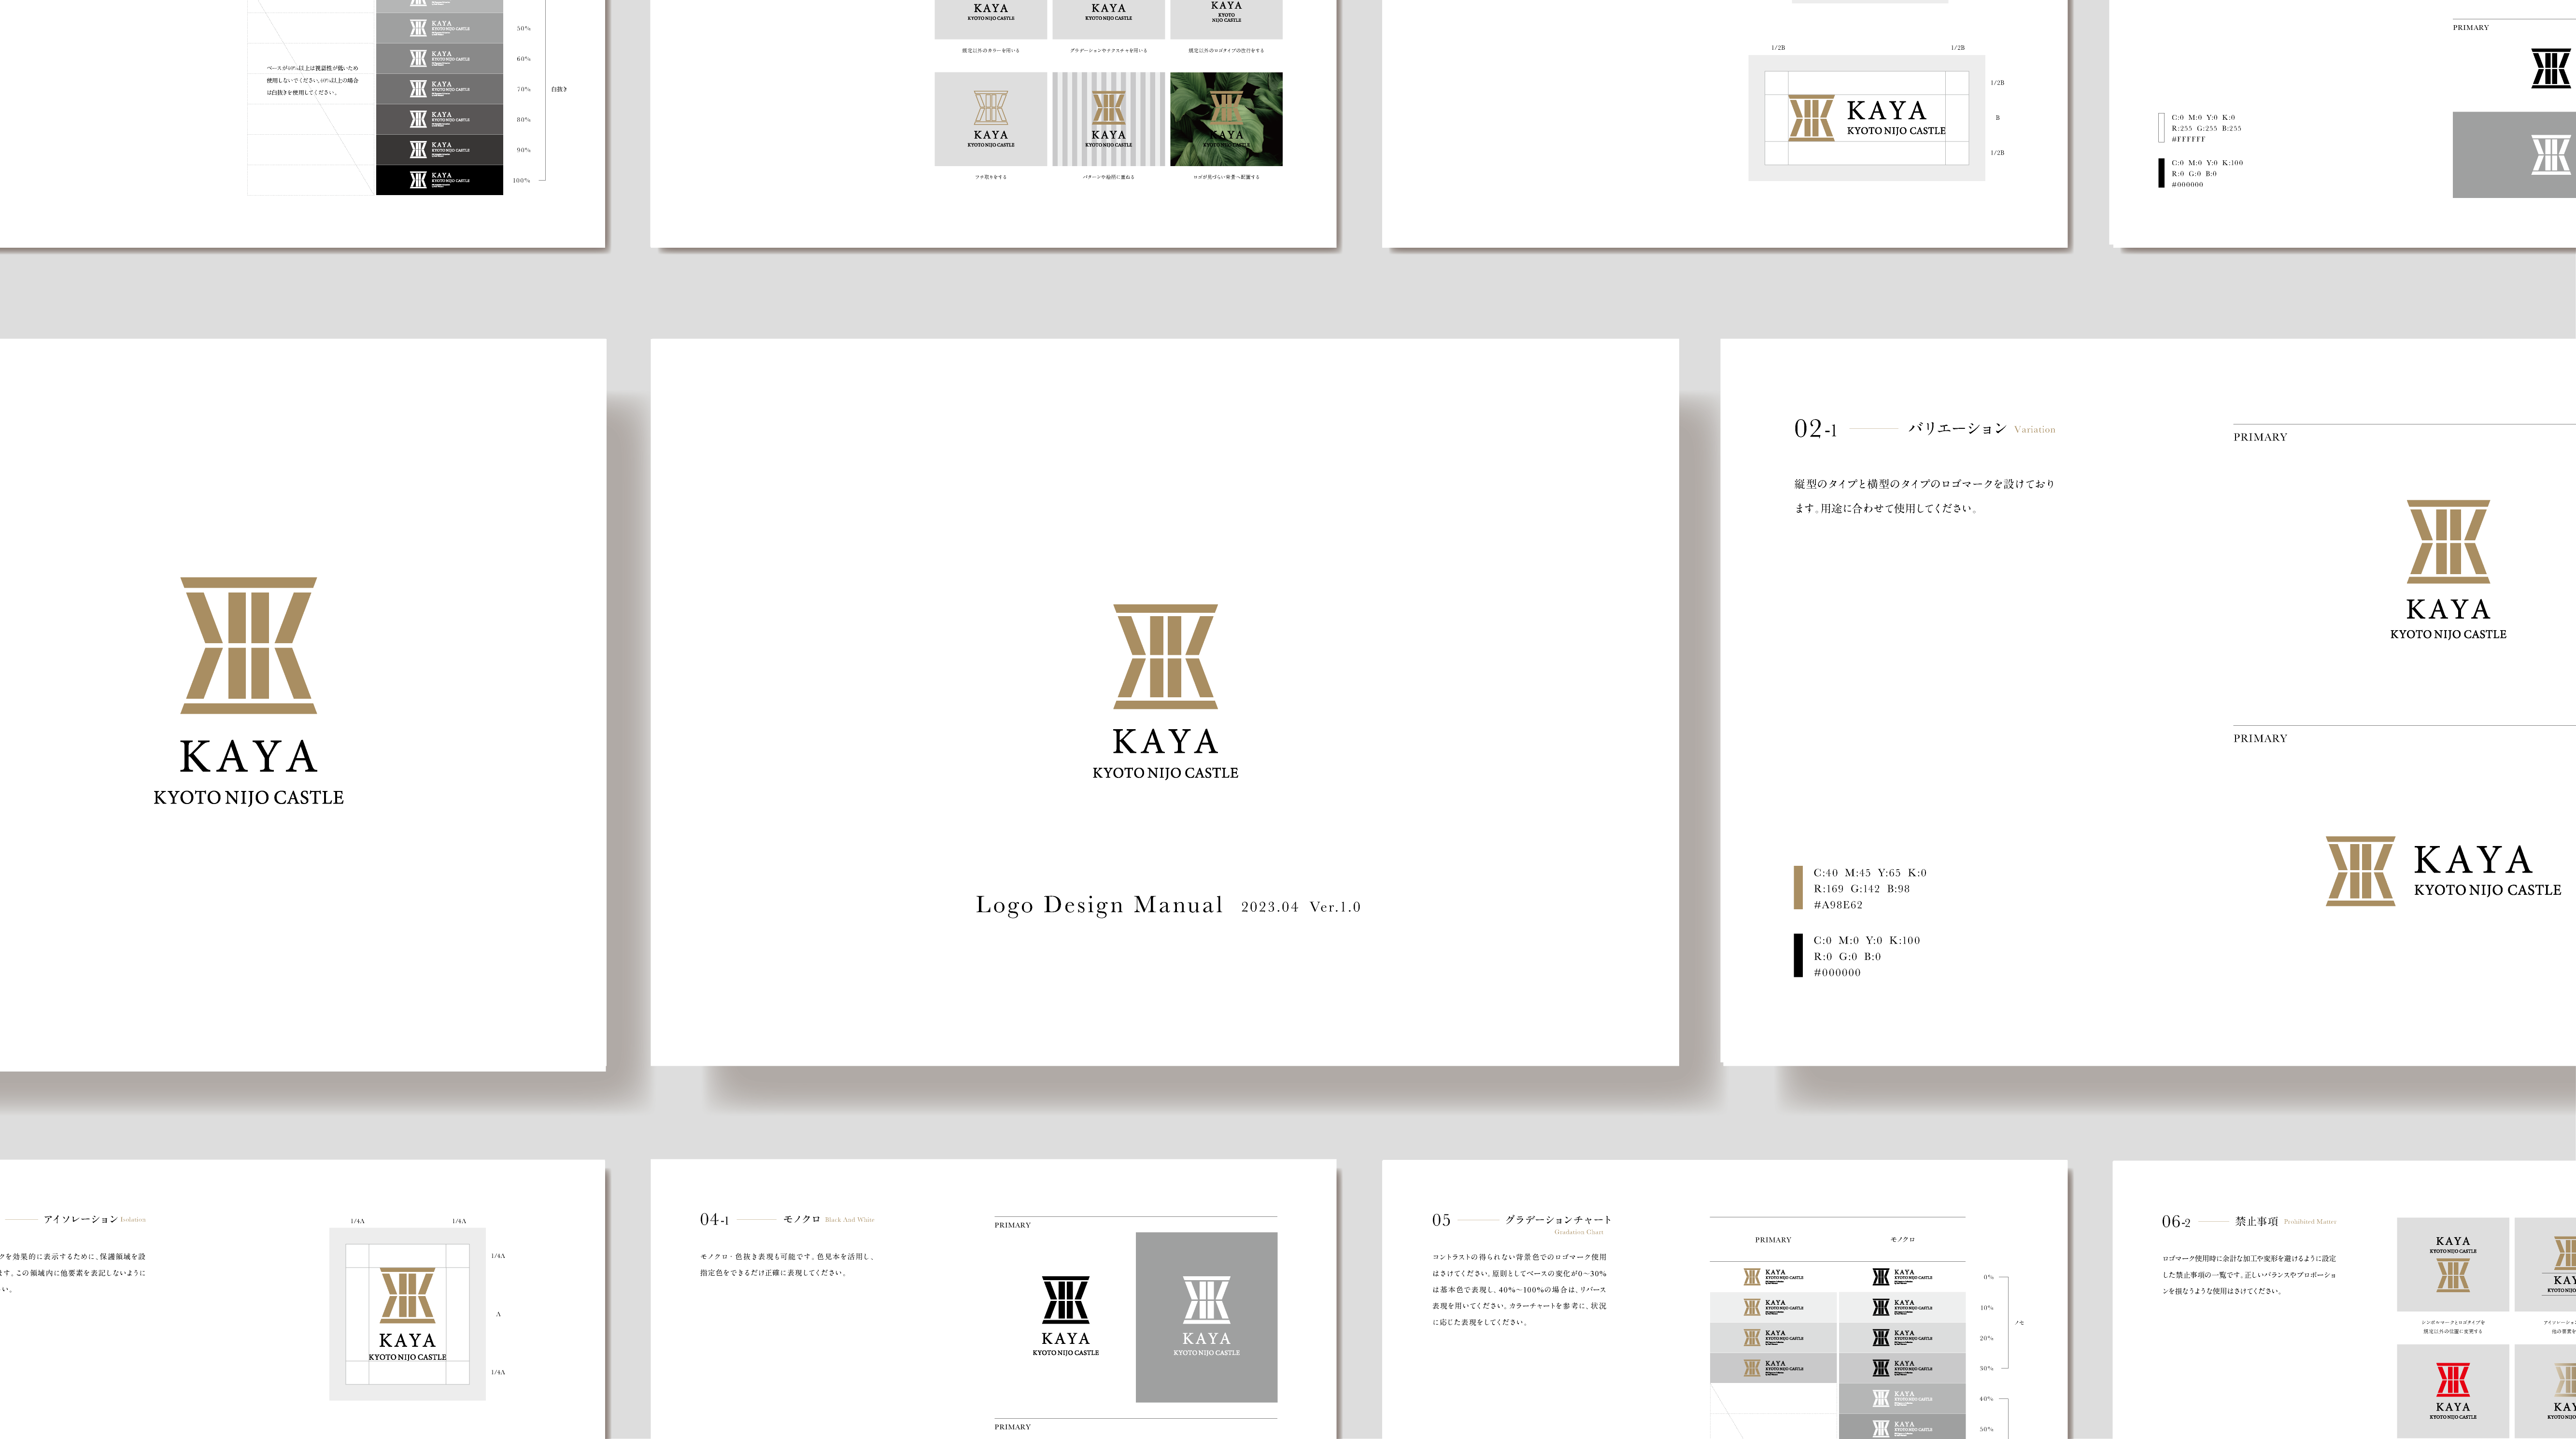Click the 'KYOTO / NIJO CASTLE' line-break thumbnail

(x=1226, y=18)
